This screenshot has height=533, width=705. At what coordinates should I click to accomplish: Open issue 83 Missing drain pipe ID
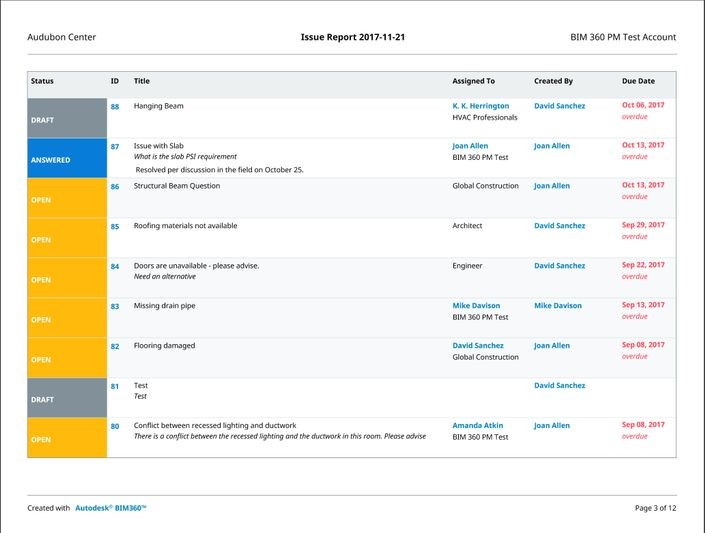click(x=115, y=306)
